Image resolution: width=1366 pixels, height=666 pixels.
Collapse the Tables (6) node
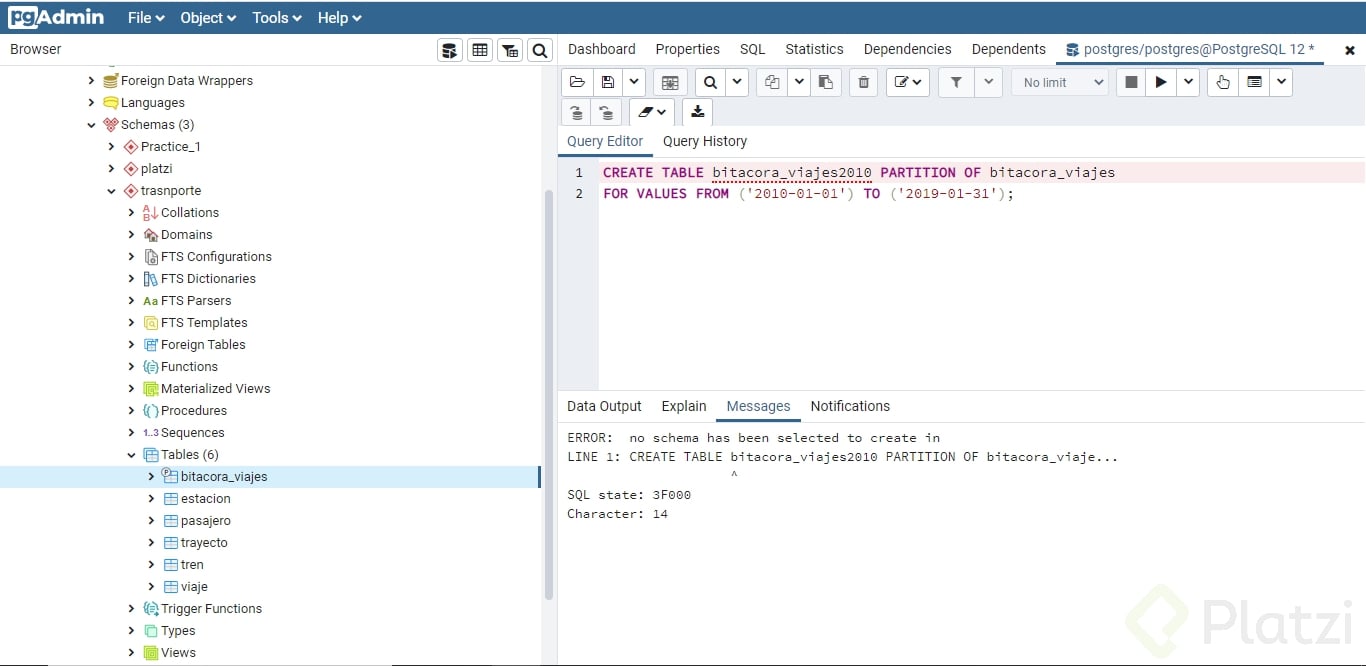[x=131, y=455]
